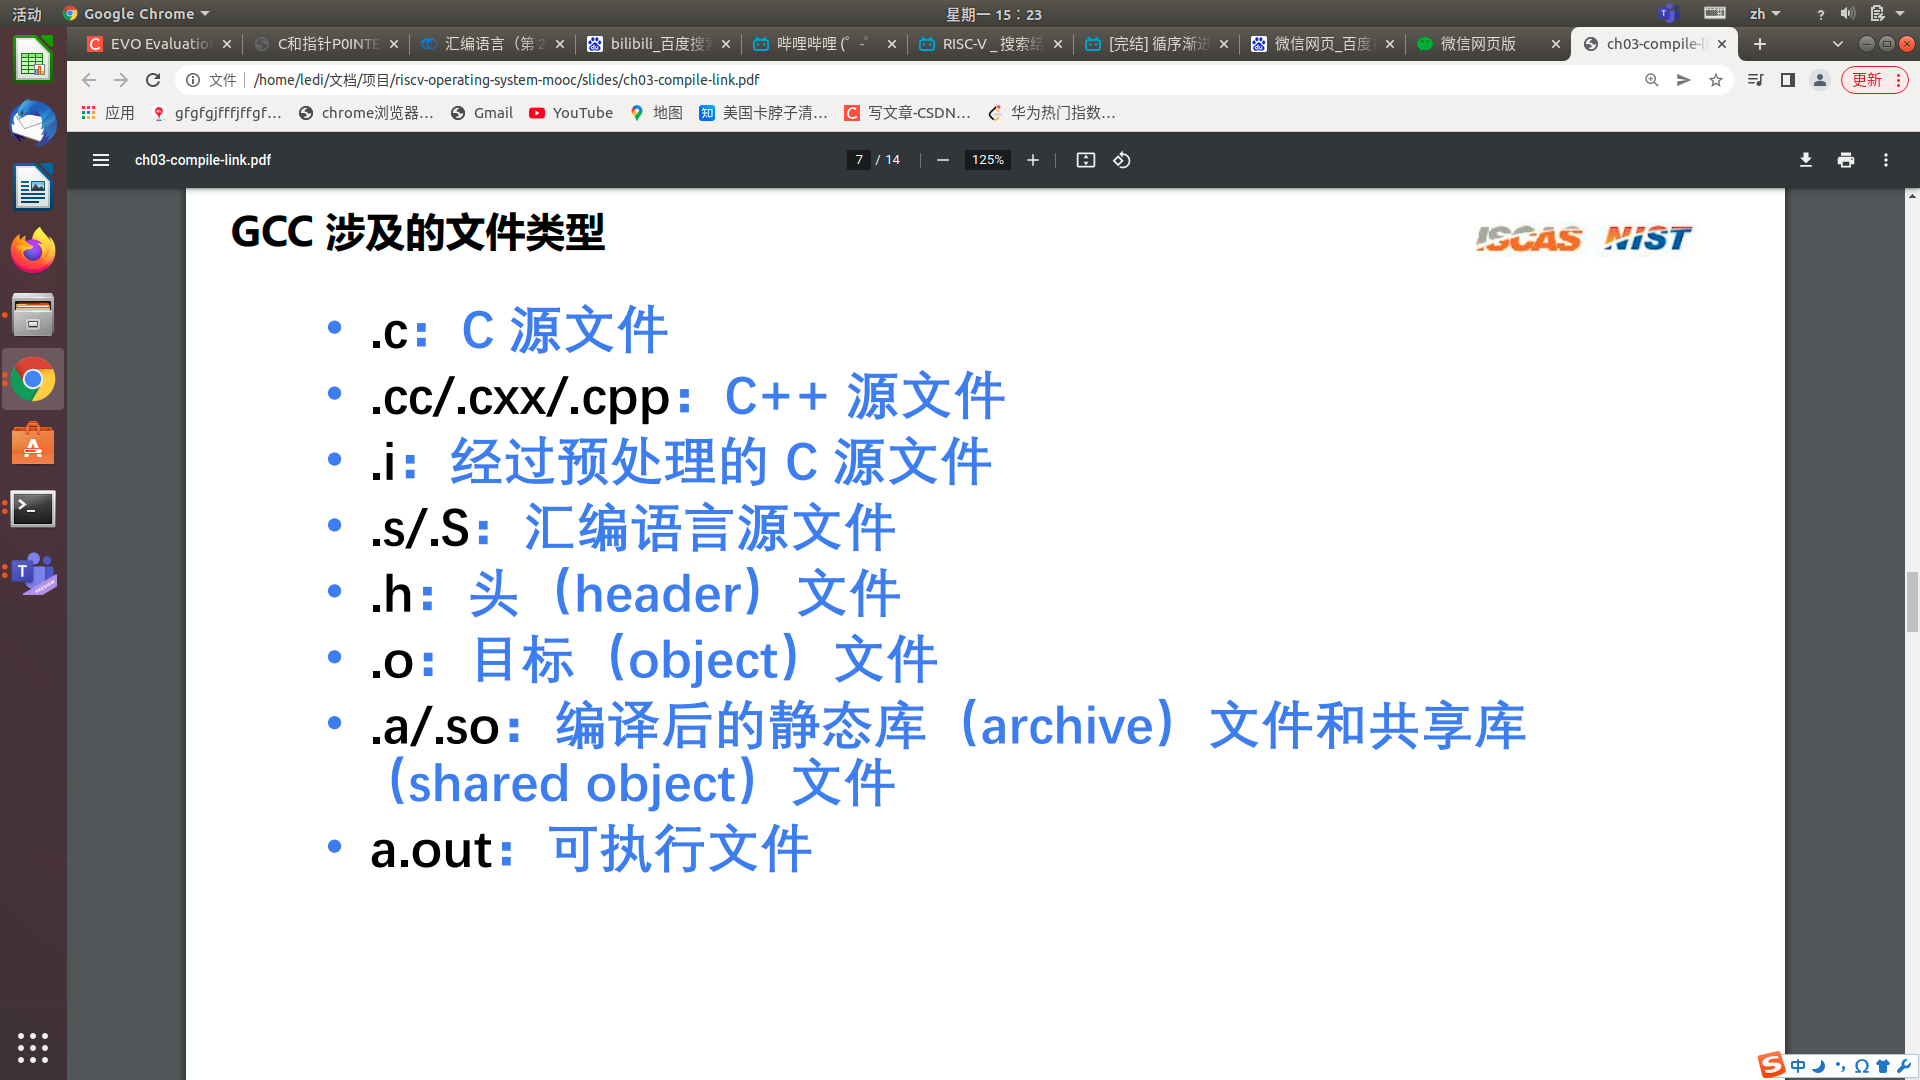Reload the current page
Screen dimensions: 1920x1080
coord(153,80)
